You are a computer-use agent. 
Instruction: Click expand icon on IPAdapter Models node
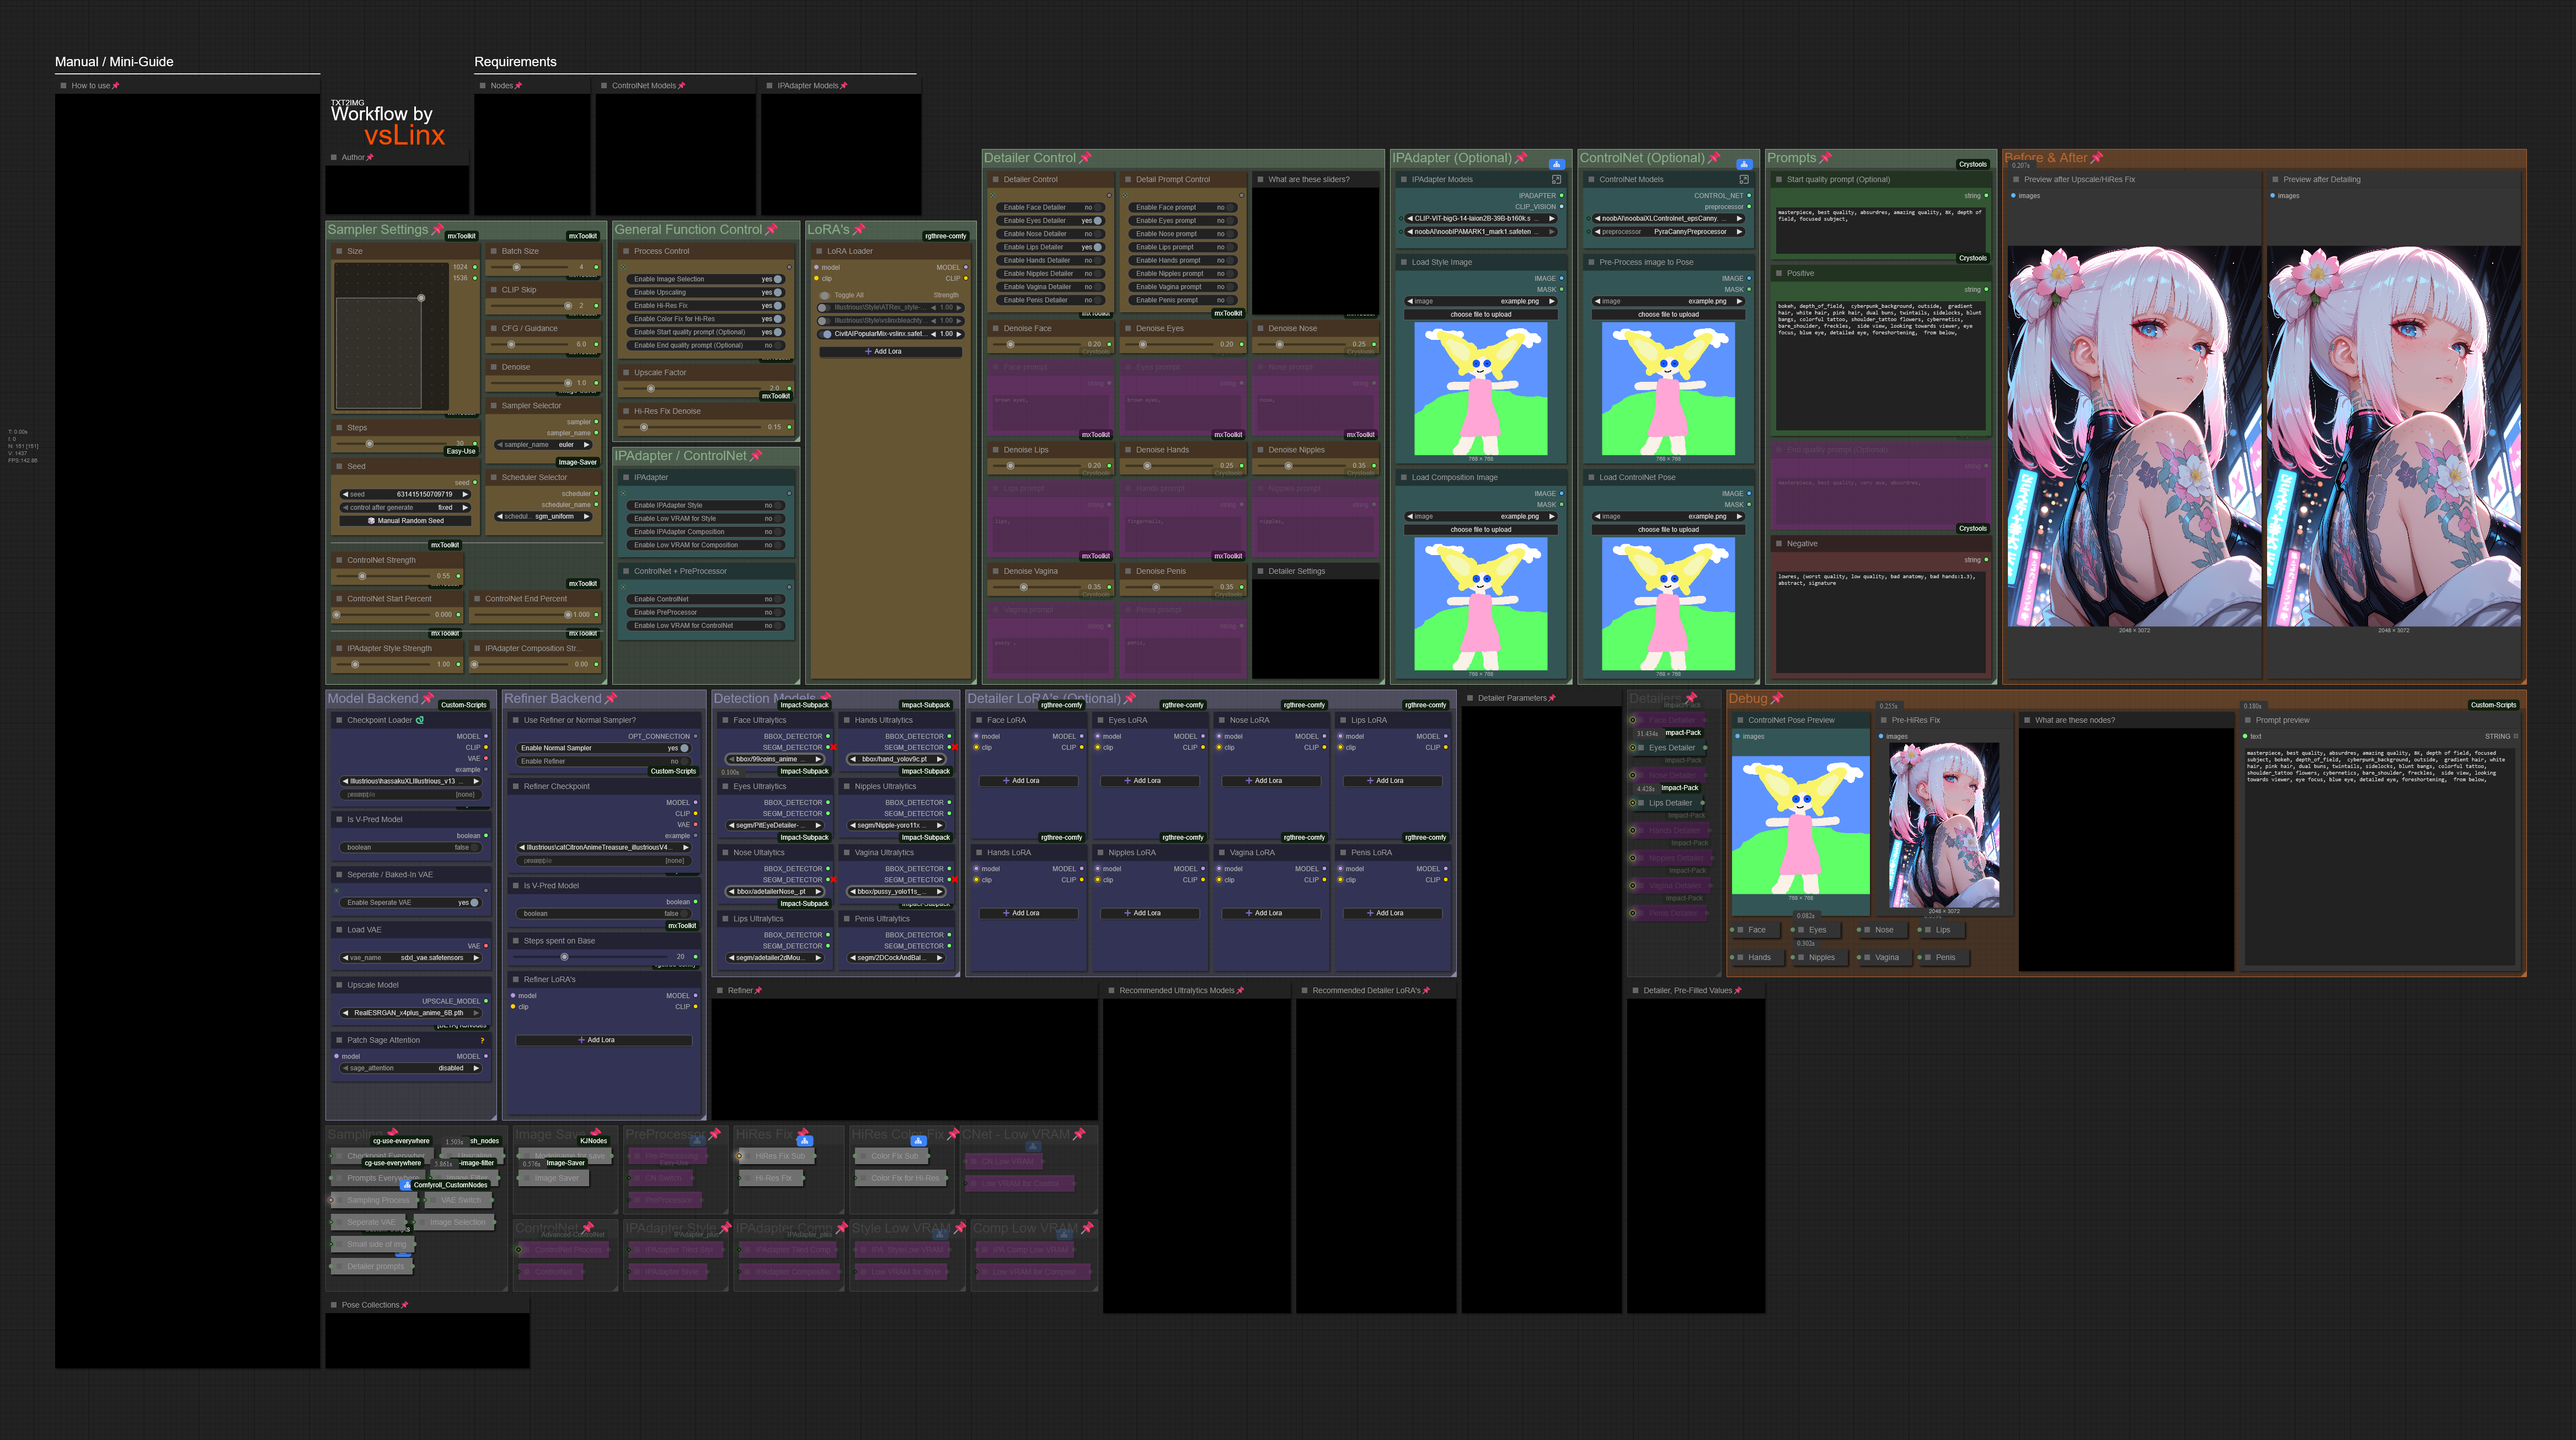coord(1556,180)
